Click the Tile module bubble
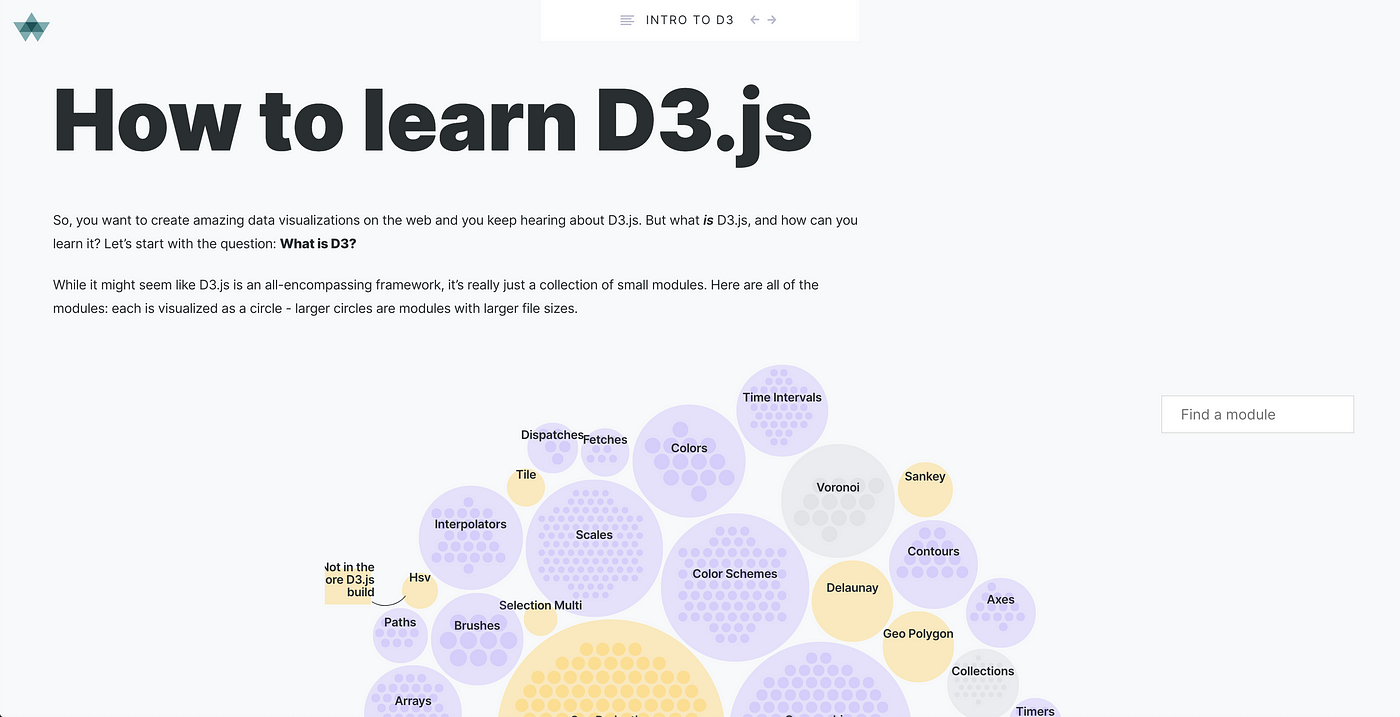The width and height of the screenshot is (1400, 717). 526,487
